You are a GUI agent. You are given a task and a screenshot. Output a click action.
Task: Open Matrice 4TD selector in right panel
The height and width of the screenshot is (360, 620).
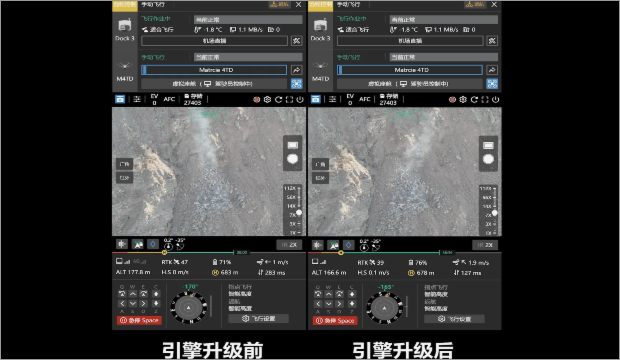click(410, 70)
